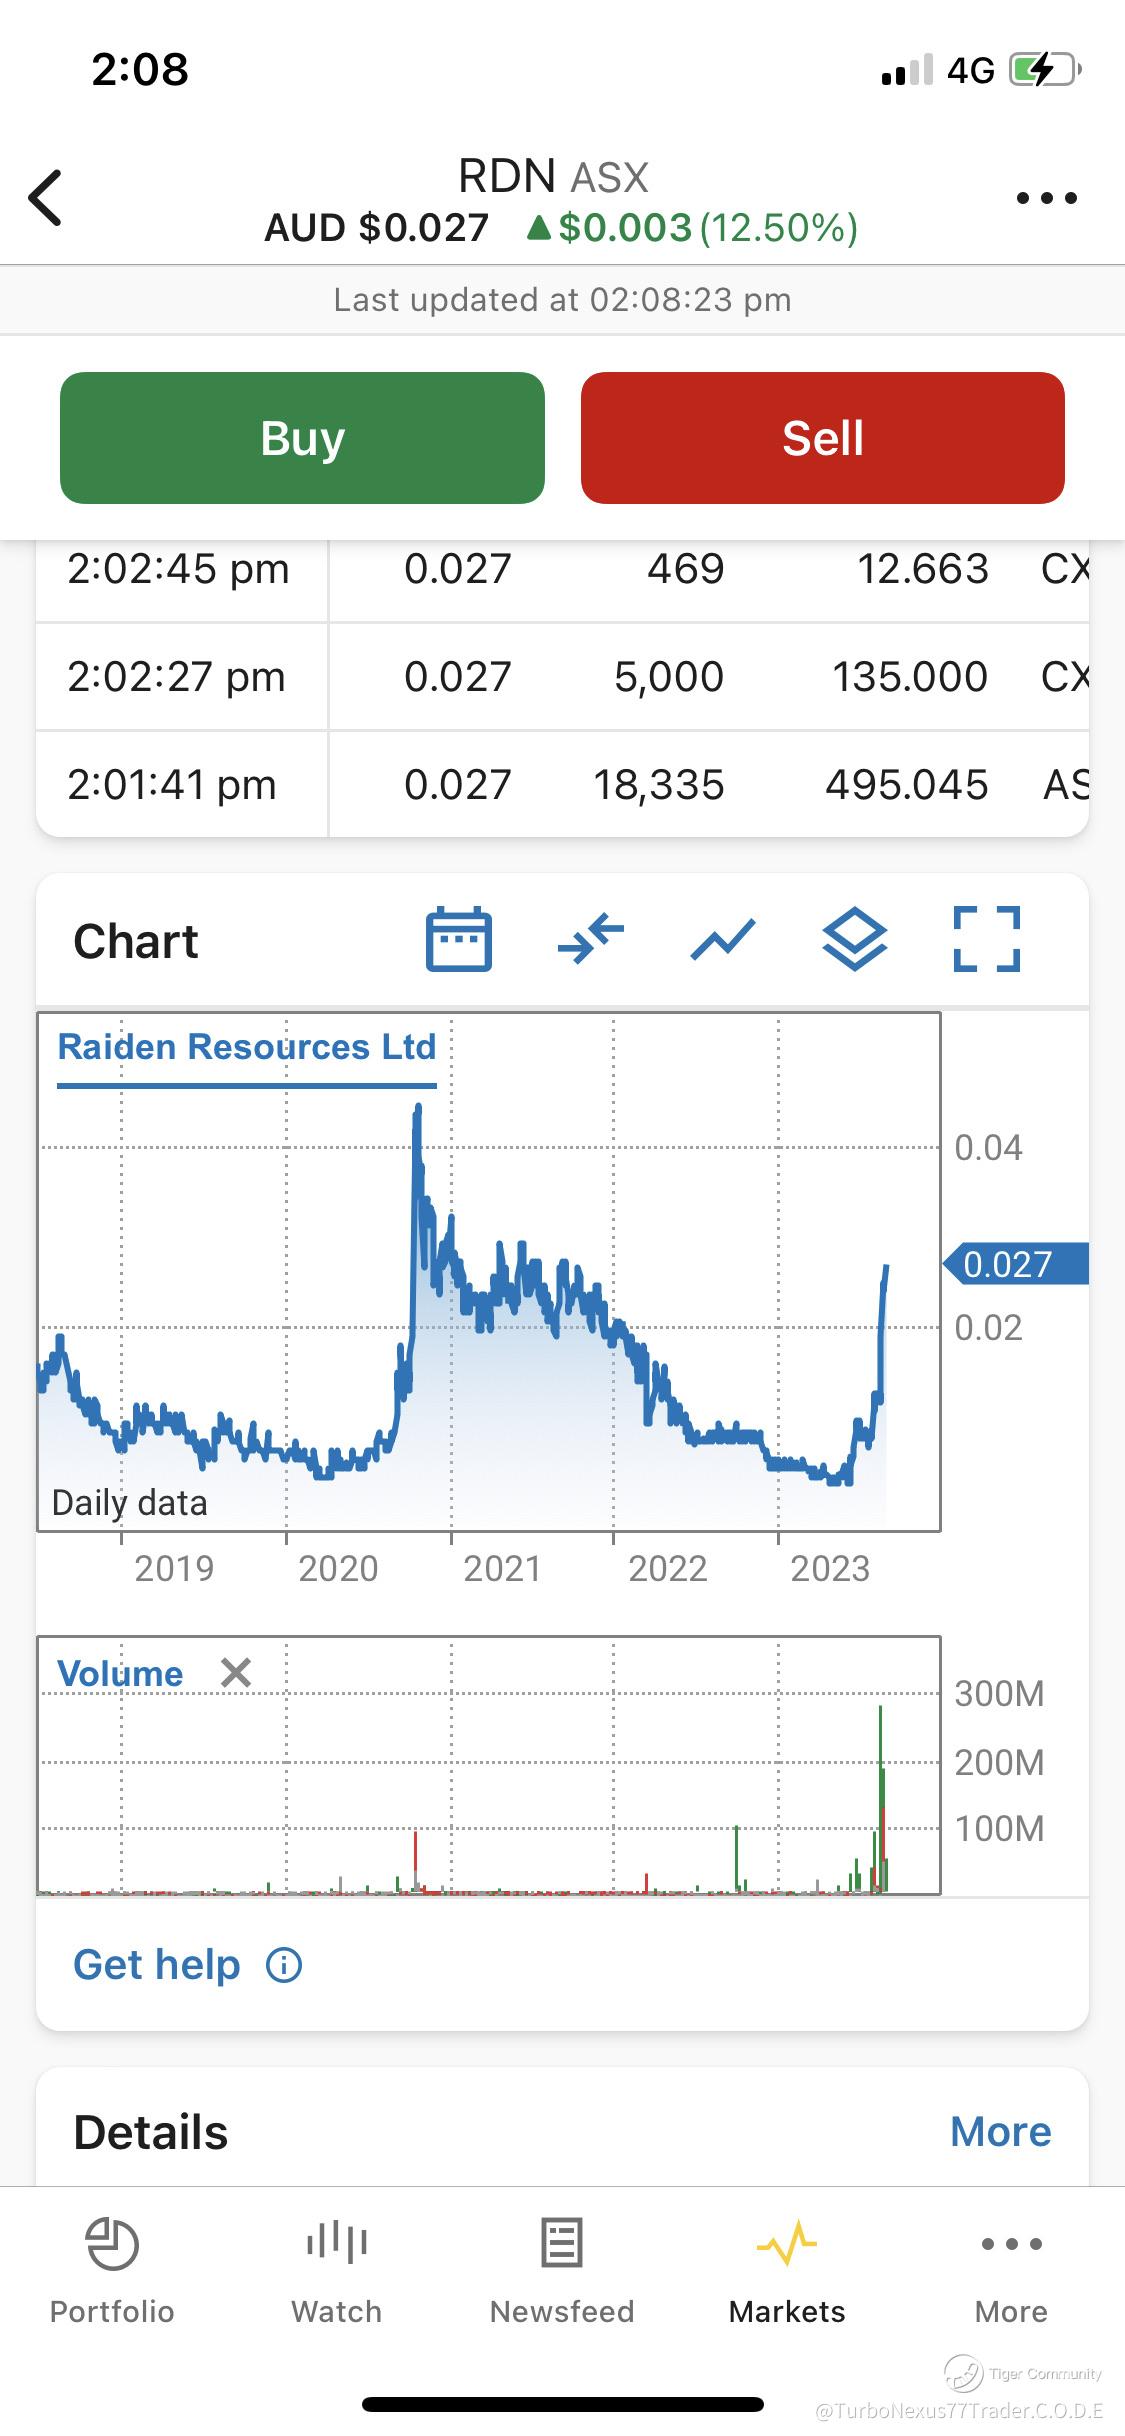This screenshot has width=1125, height=2436.
Task: Tap the 0.027 current price marker on chart
Action: pos(1016,1264)
